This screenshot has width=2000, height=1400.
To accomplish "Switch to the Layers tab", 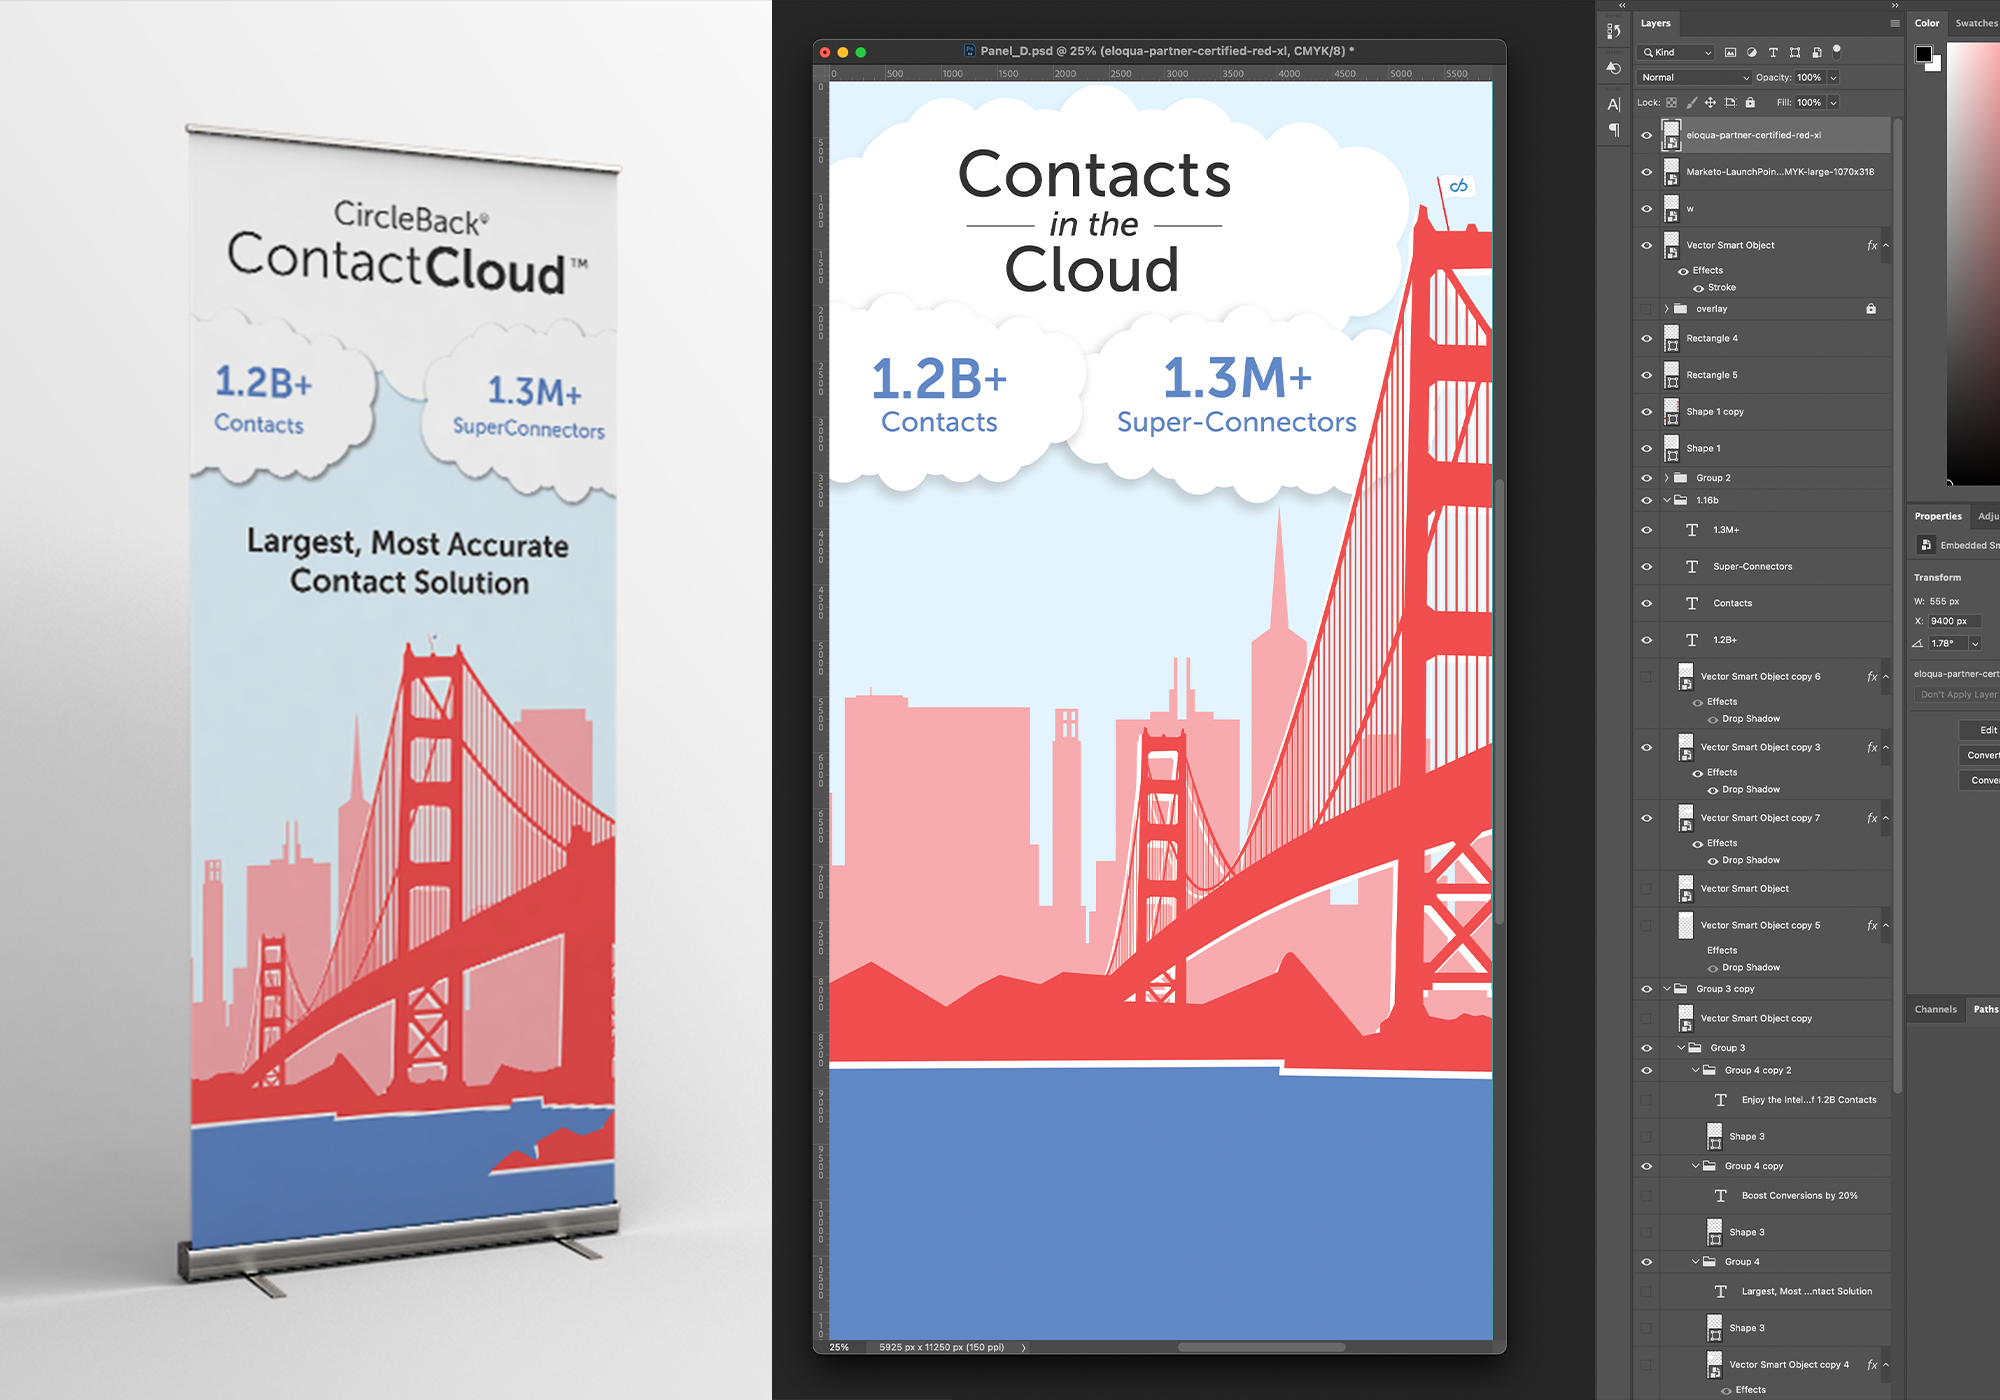I will pyautogui.click(x=1655, y=23).
